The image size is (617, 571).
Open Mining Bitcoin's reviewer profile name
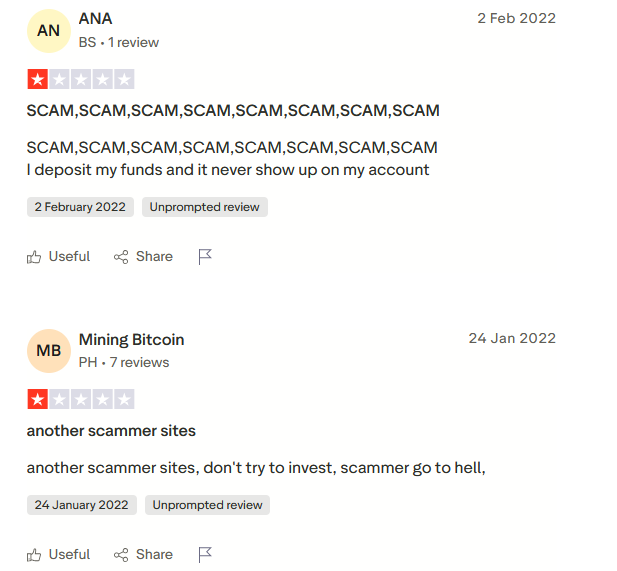point(131,339)
